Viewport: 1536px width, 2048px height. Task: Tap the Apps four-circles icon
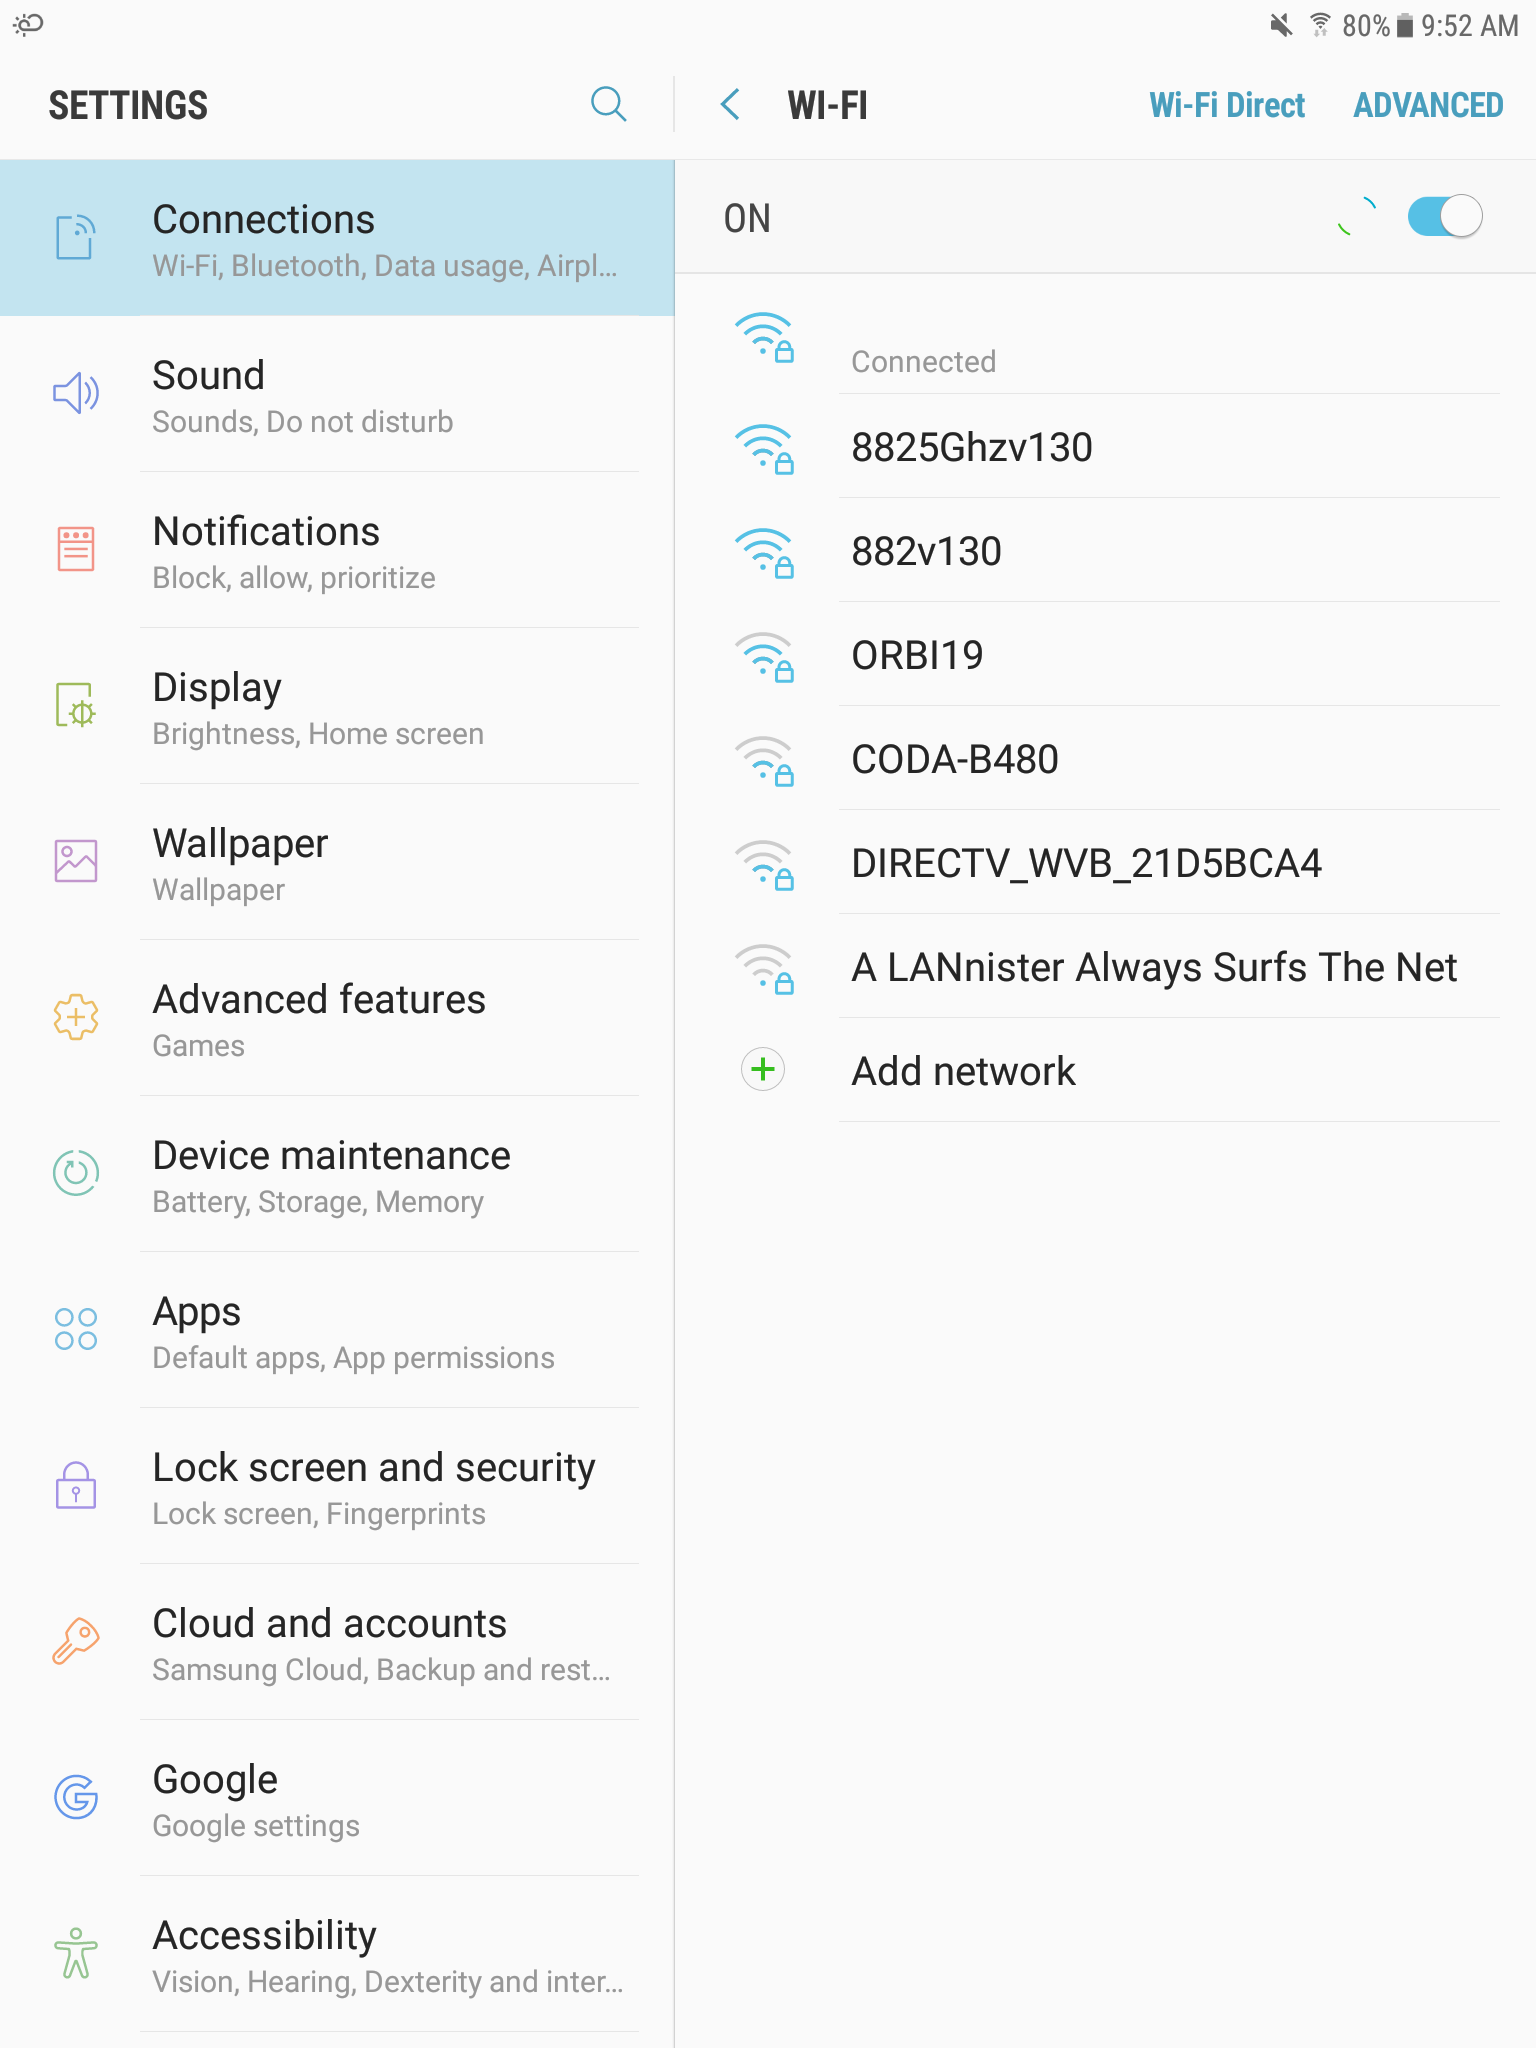point(76,1329)
